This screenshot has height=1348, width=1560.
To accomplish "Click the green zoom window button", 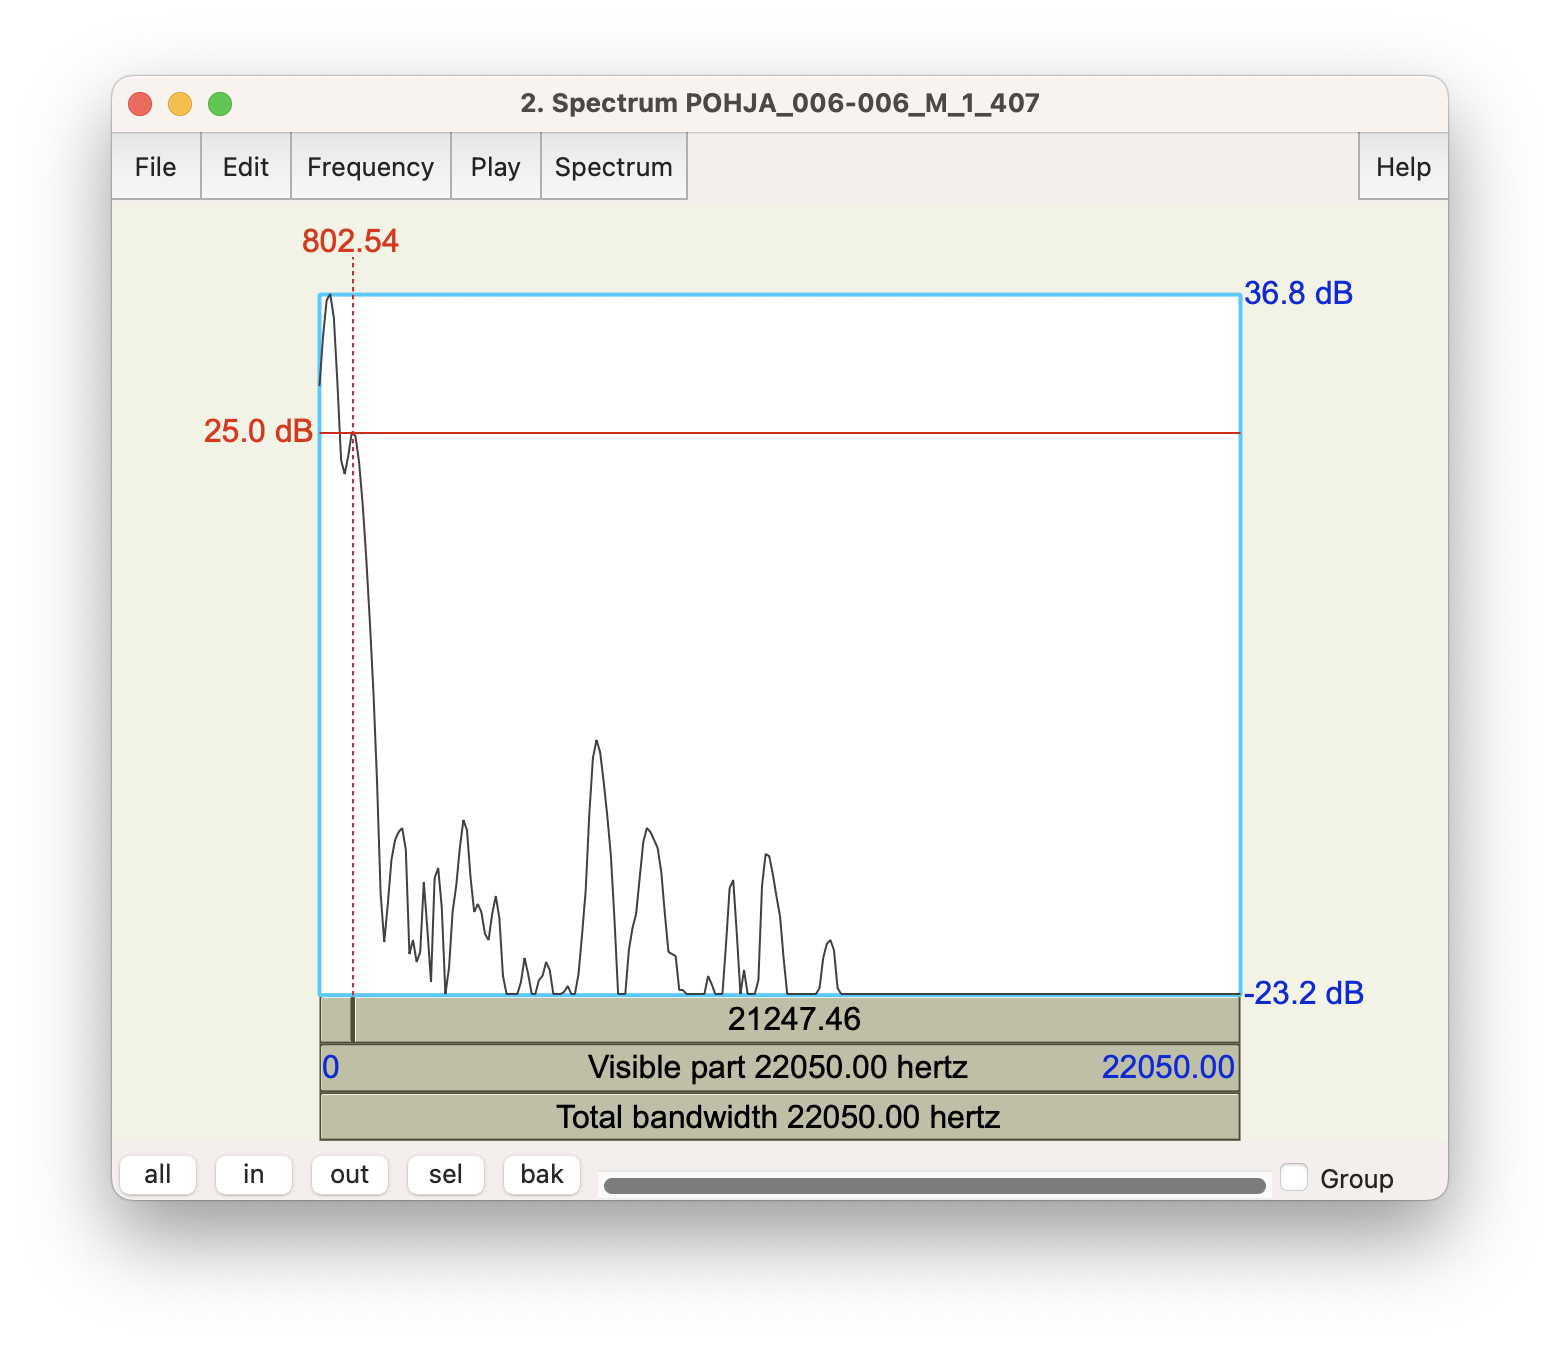I will pos(220,104).
